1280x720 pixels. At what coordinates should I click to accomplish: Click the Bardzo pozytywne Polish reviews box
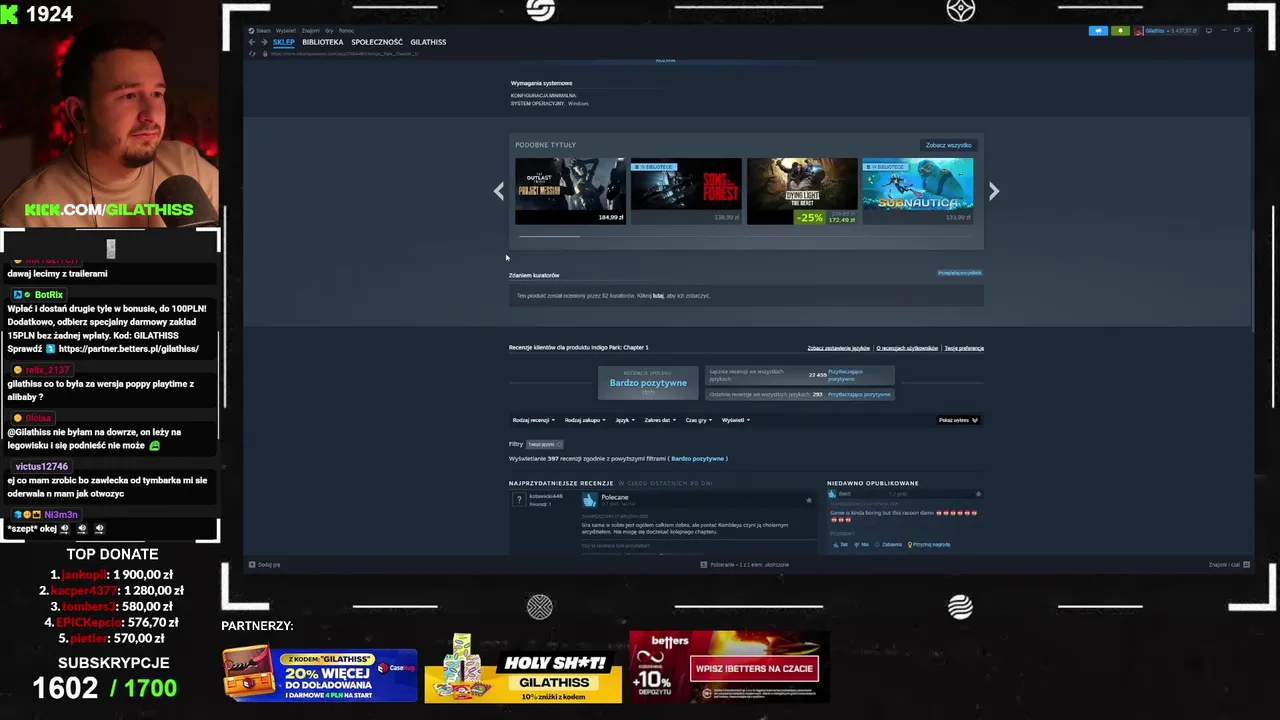tap(648, 383)
